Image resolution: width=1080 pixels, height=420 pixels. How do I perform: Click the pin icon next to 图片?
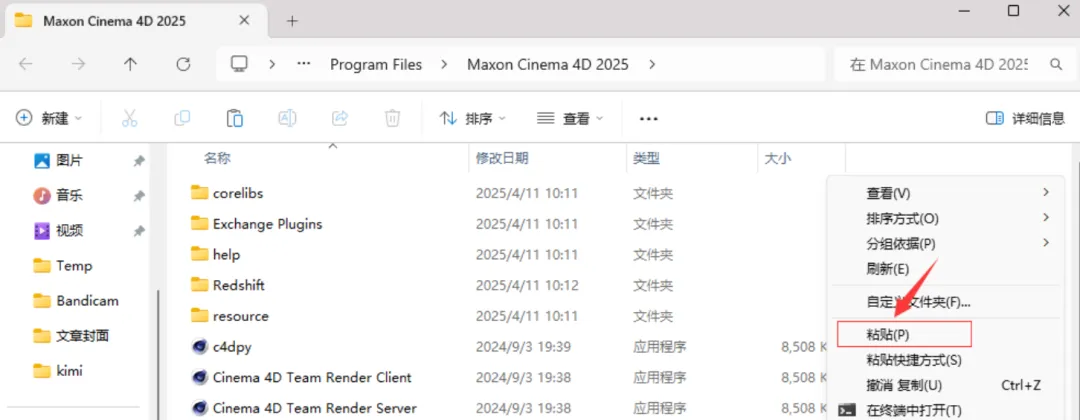[138, 160]
